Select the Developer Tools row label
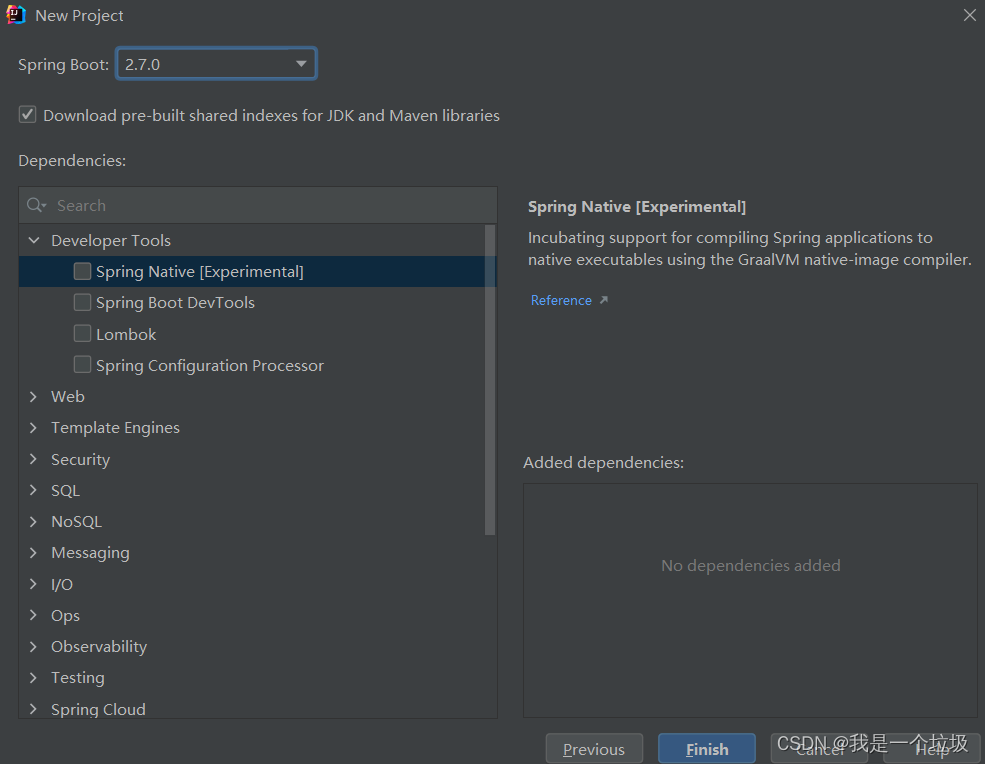The width and height of the screenshot is (985, 764). point(111,241)
